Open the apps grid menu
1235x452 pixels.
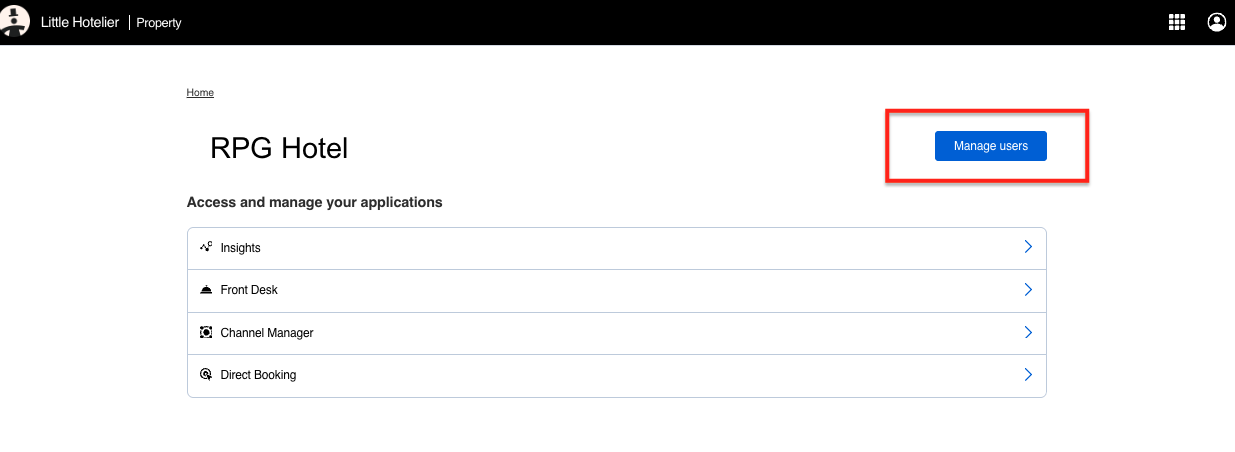[1177, 22]
